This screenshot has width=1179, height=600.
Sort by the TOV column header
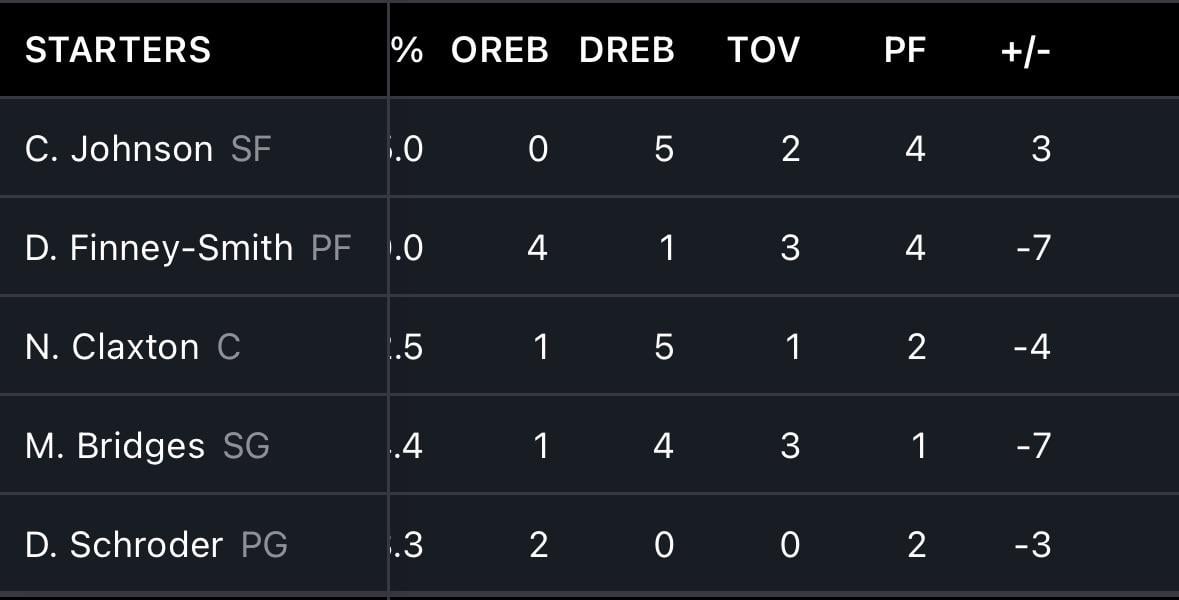(x=763, y=50)
